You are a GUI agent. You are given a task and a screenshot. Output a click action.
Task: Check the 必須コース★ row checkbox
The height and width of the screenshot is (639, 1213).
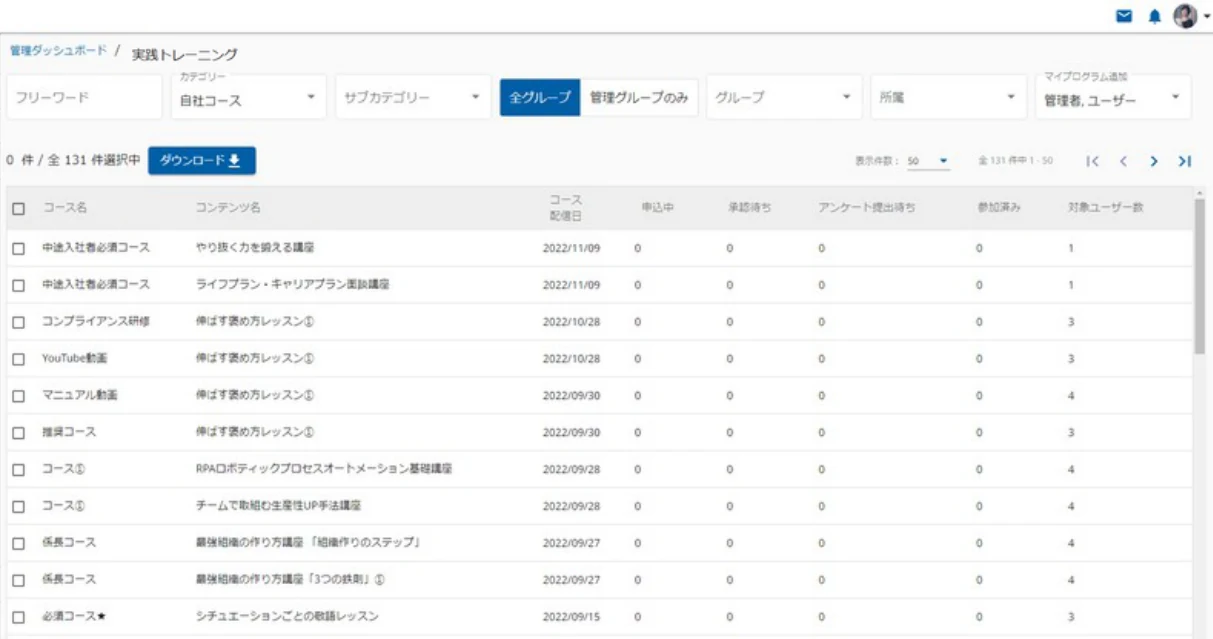[x=18, y=618]
